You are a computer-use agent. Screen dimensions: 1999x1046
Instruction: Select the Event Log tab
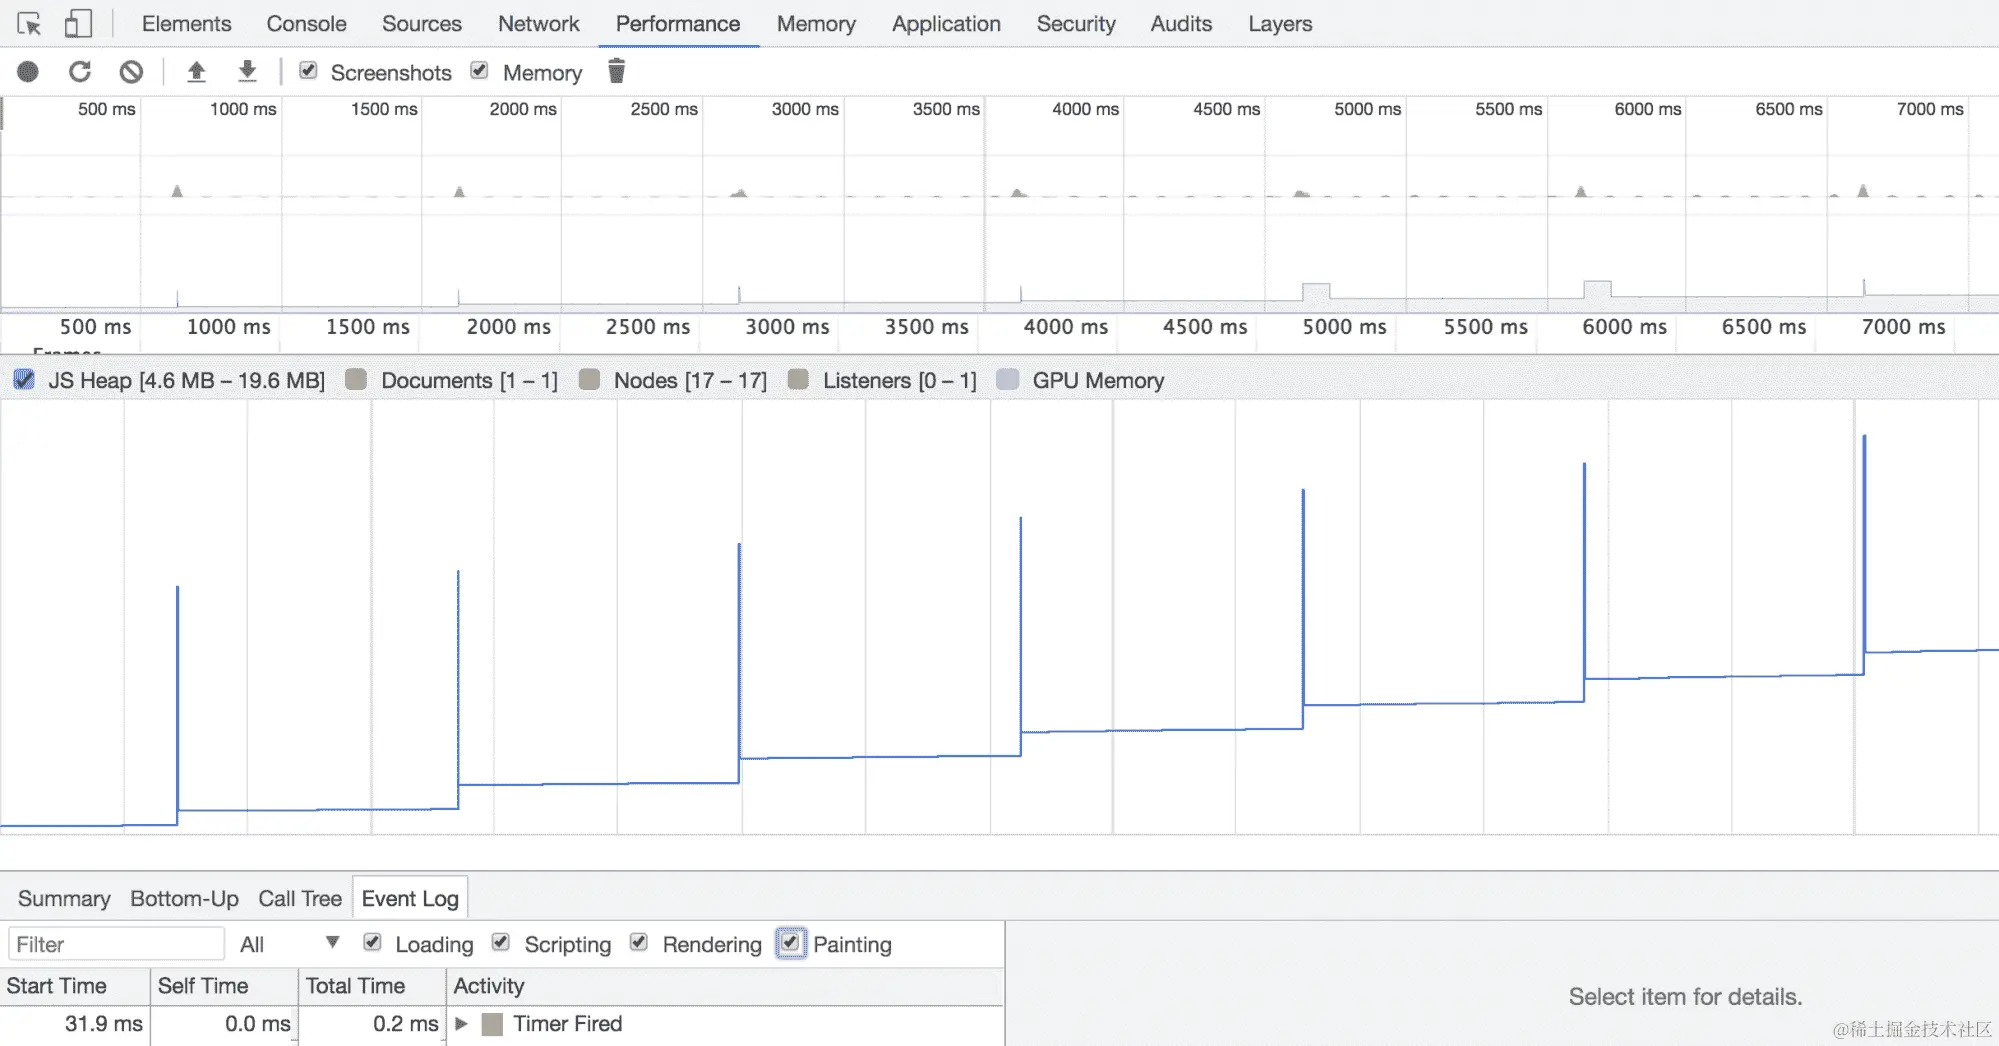tap(410, 898)
